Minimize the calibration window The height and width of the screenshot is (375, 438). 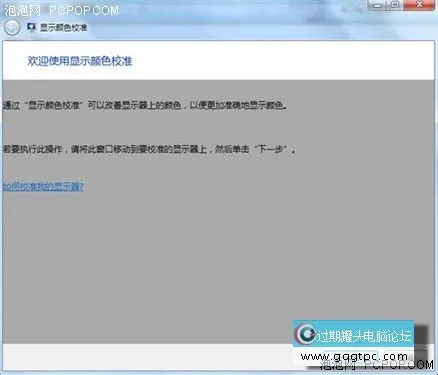(x=378, y=5)
